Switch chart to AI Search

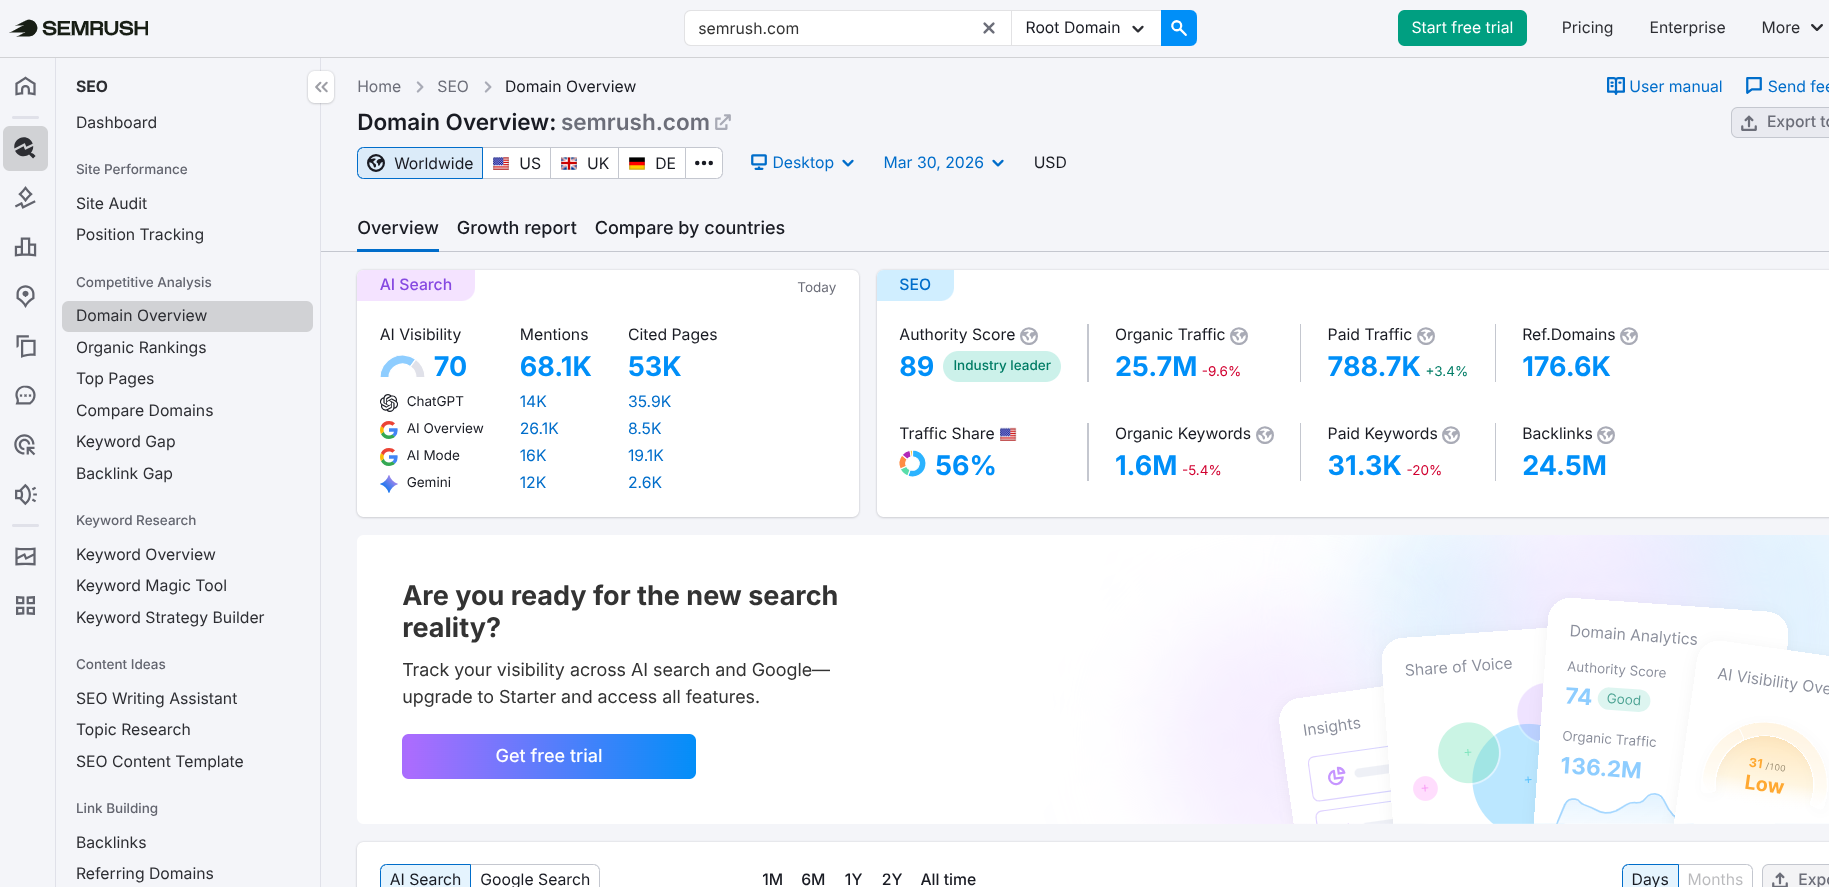[425, 878]
